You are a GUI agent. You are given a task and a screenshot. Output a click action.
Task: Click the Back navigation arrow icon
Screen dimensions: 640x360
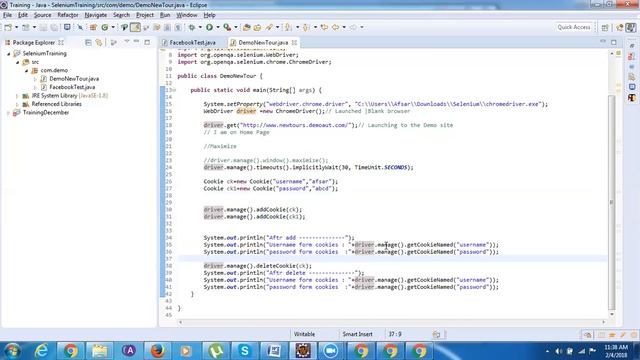click(x=336, y=27)
